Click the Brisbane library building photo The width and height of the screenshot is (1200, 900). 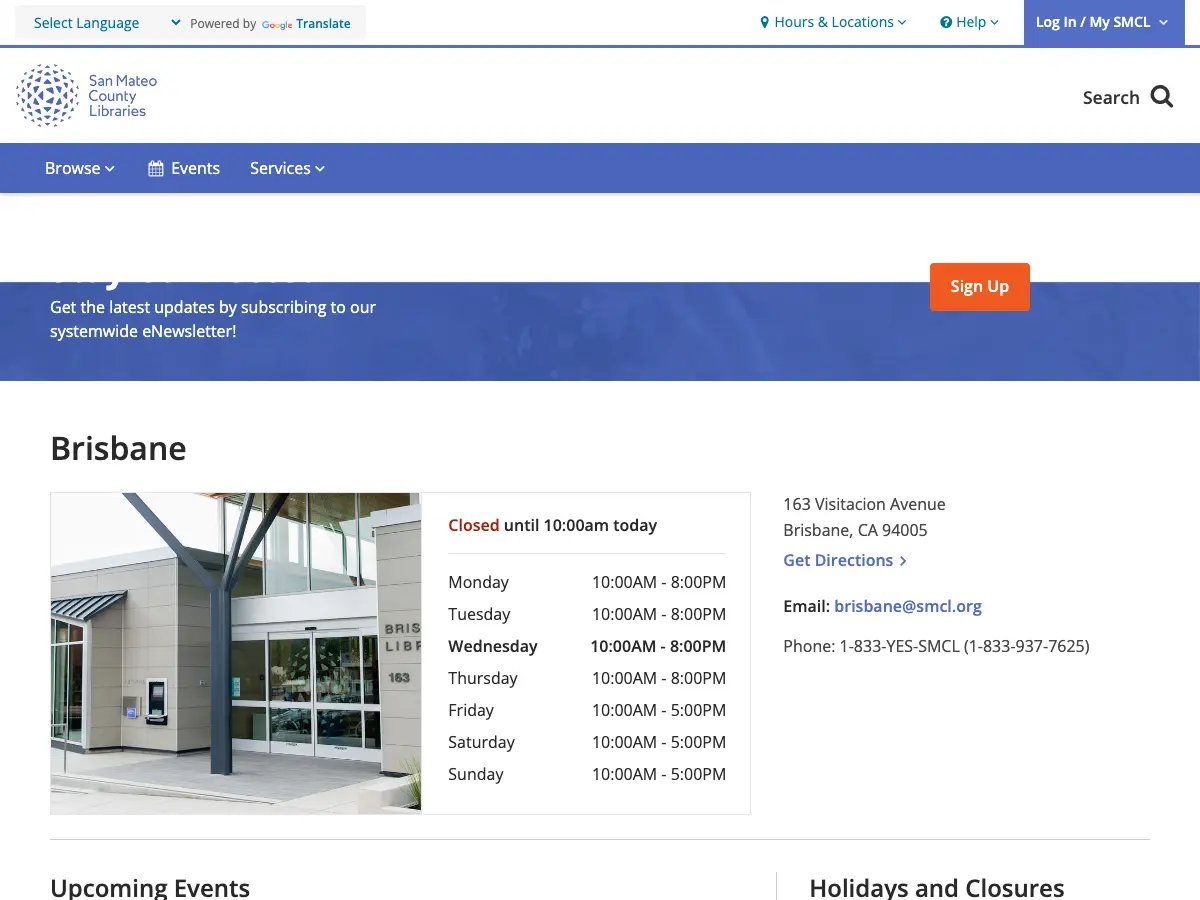pos(236,653)
